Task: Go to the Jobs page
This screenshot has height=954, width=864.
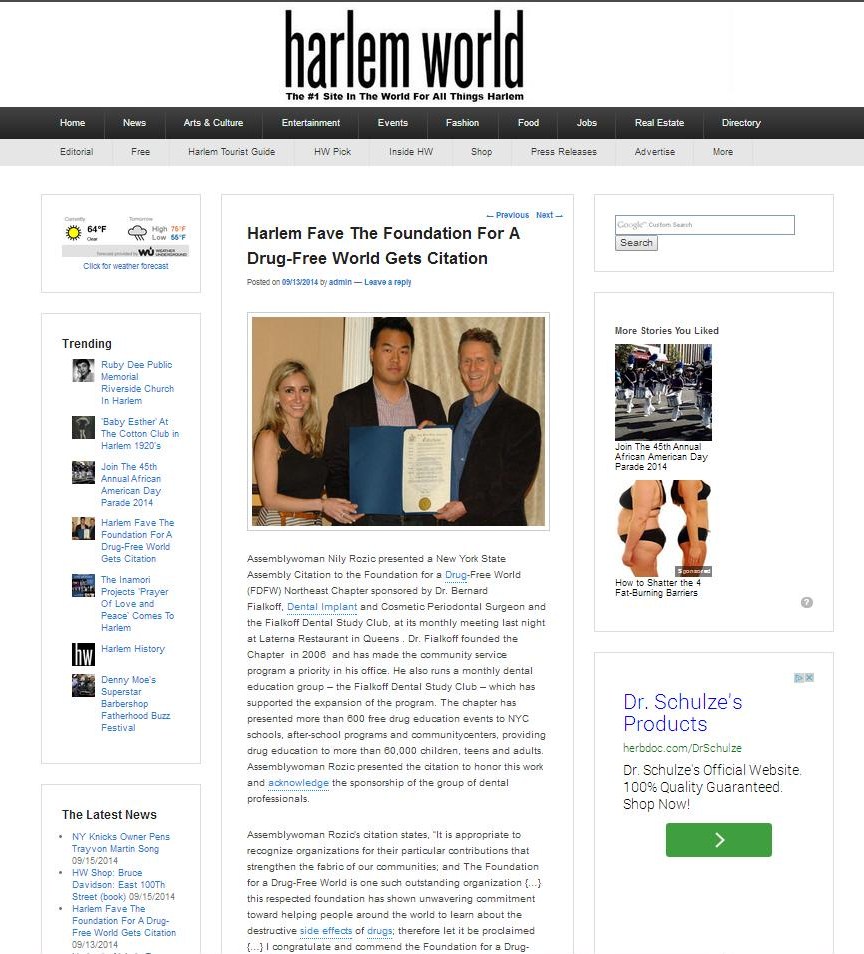Action: click(x=587, y=123)
